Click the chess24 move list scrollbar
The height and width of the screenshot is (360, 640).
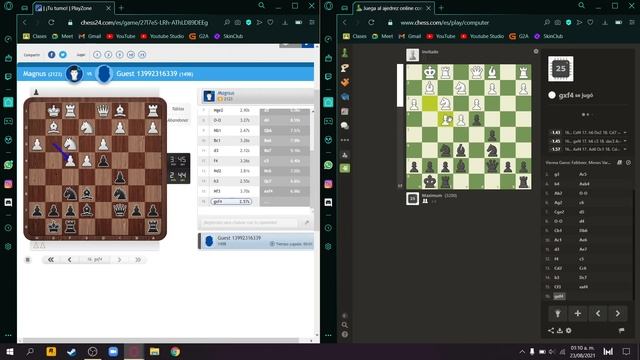click(x=313, y=131)
